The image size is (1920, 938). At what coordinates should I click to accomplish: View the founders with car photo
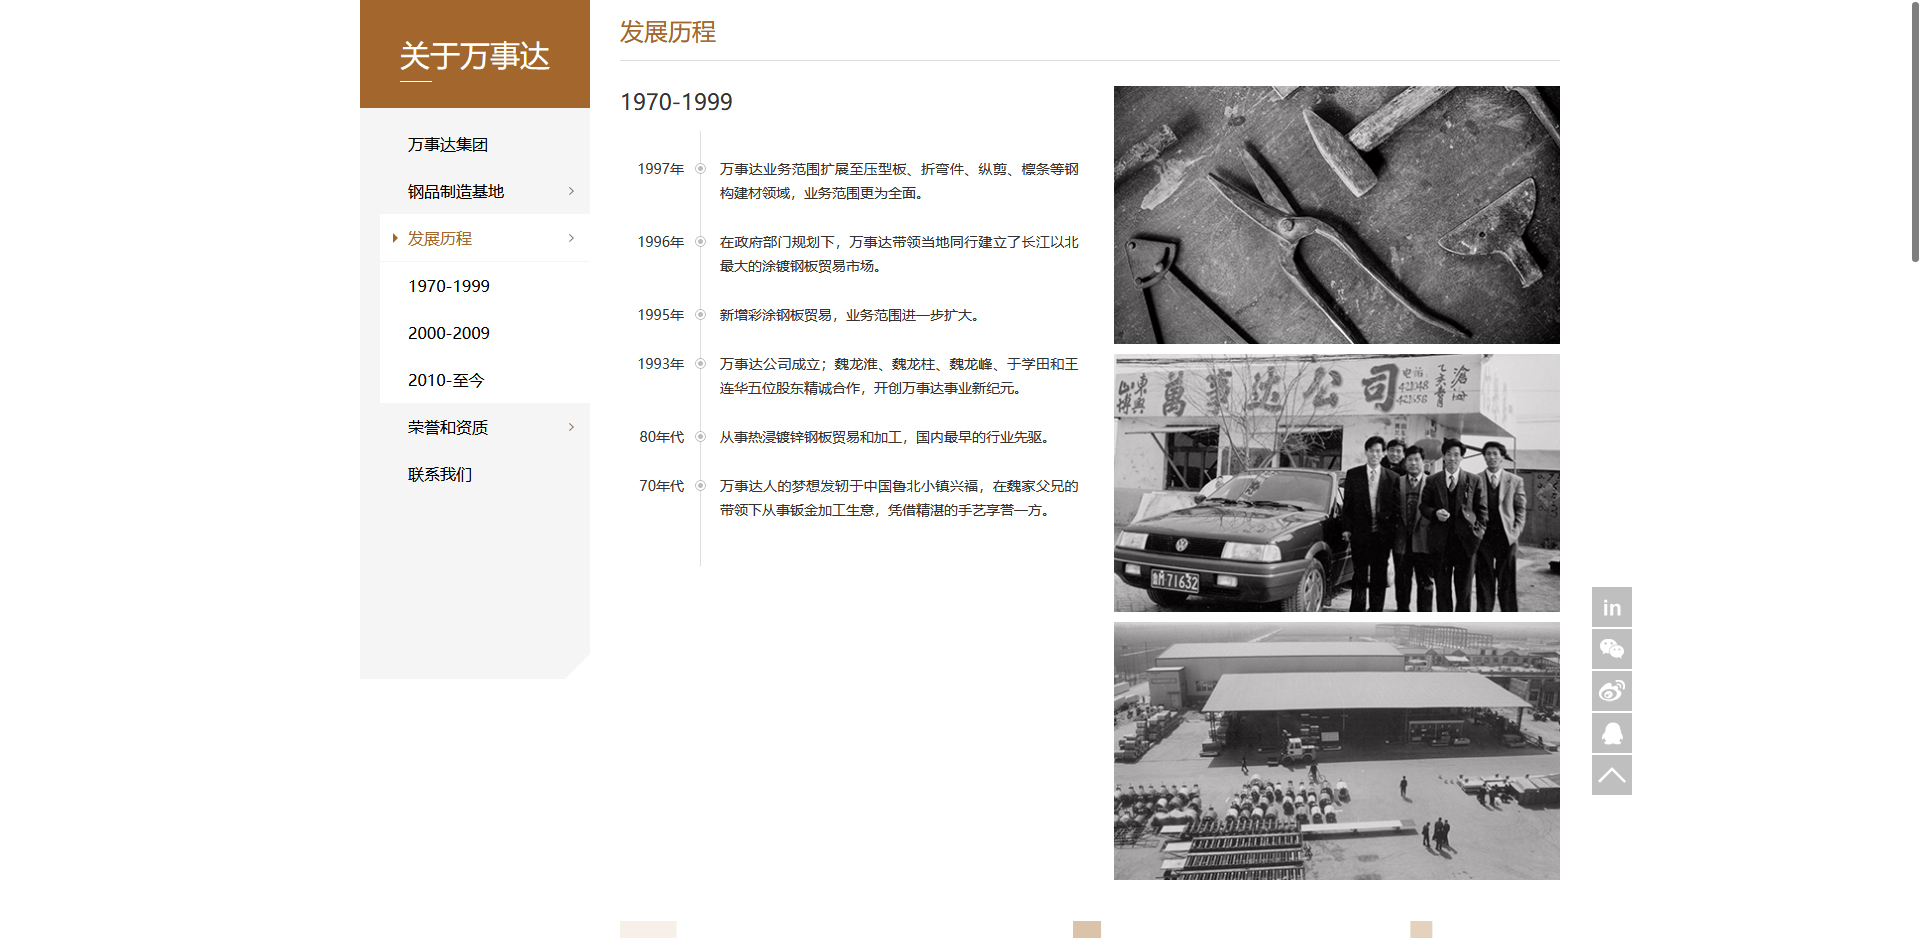[x=1336, y=483]
